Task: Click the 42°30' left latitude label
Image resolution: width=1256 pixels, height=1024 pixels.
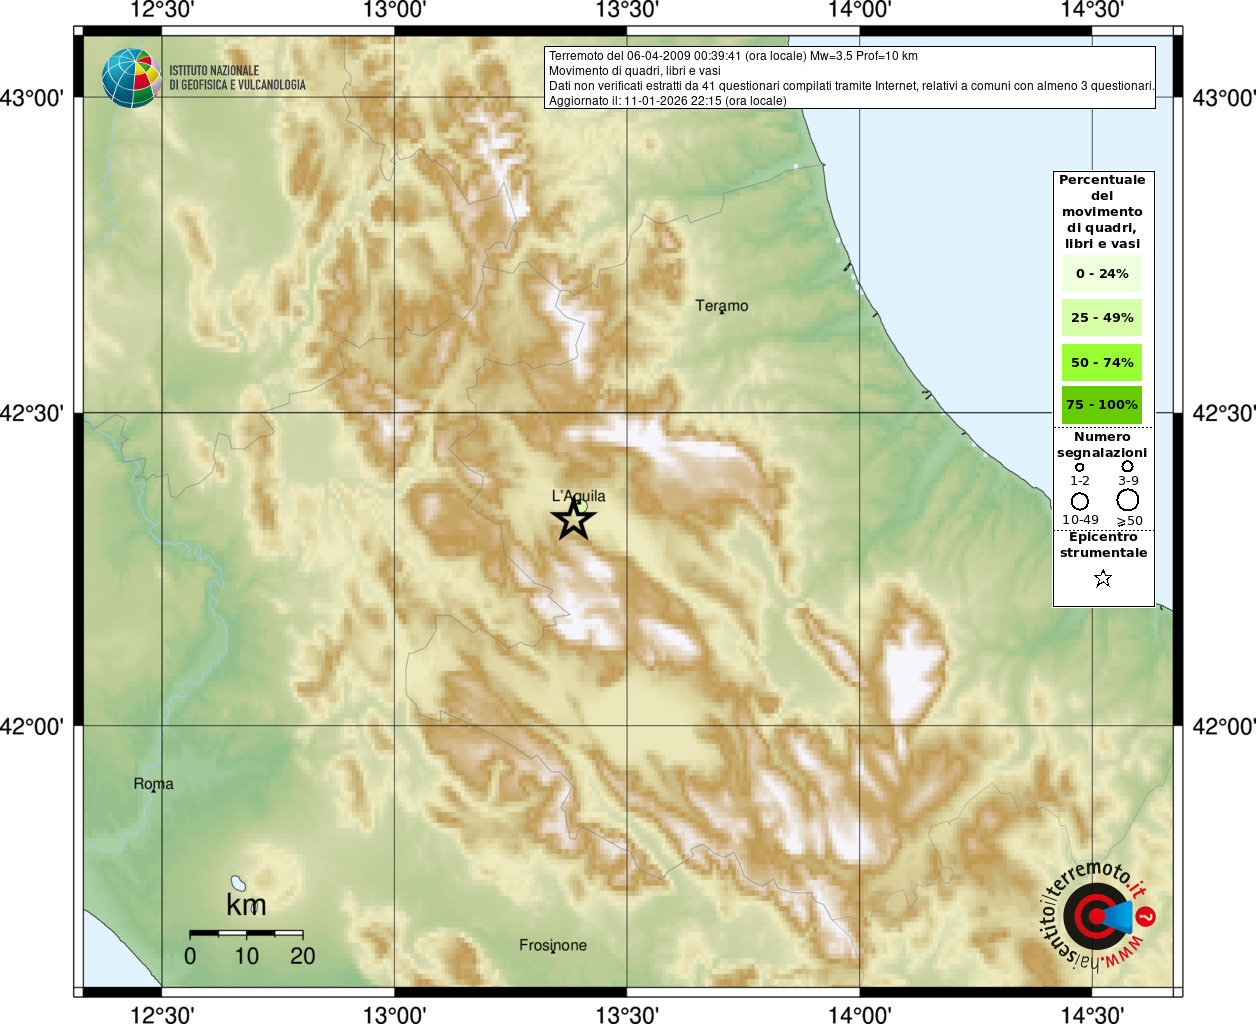Action: (x=32, y=413)
